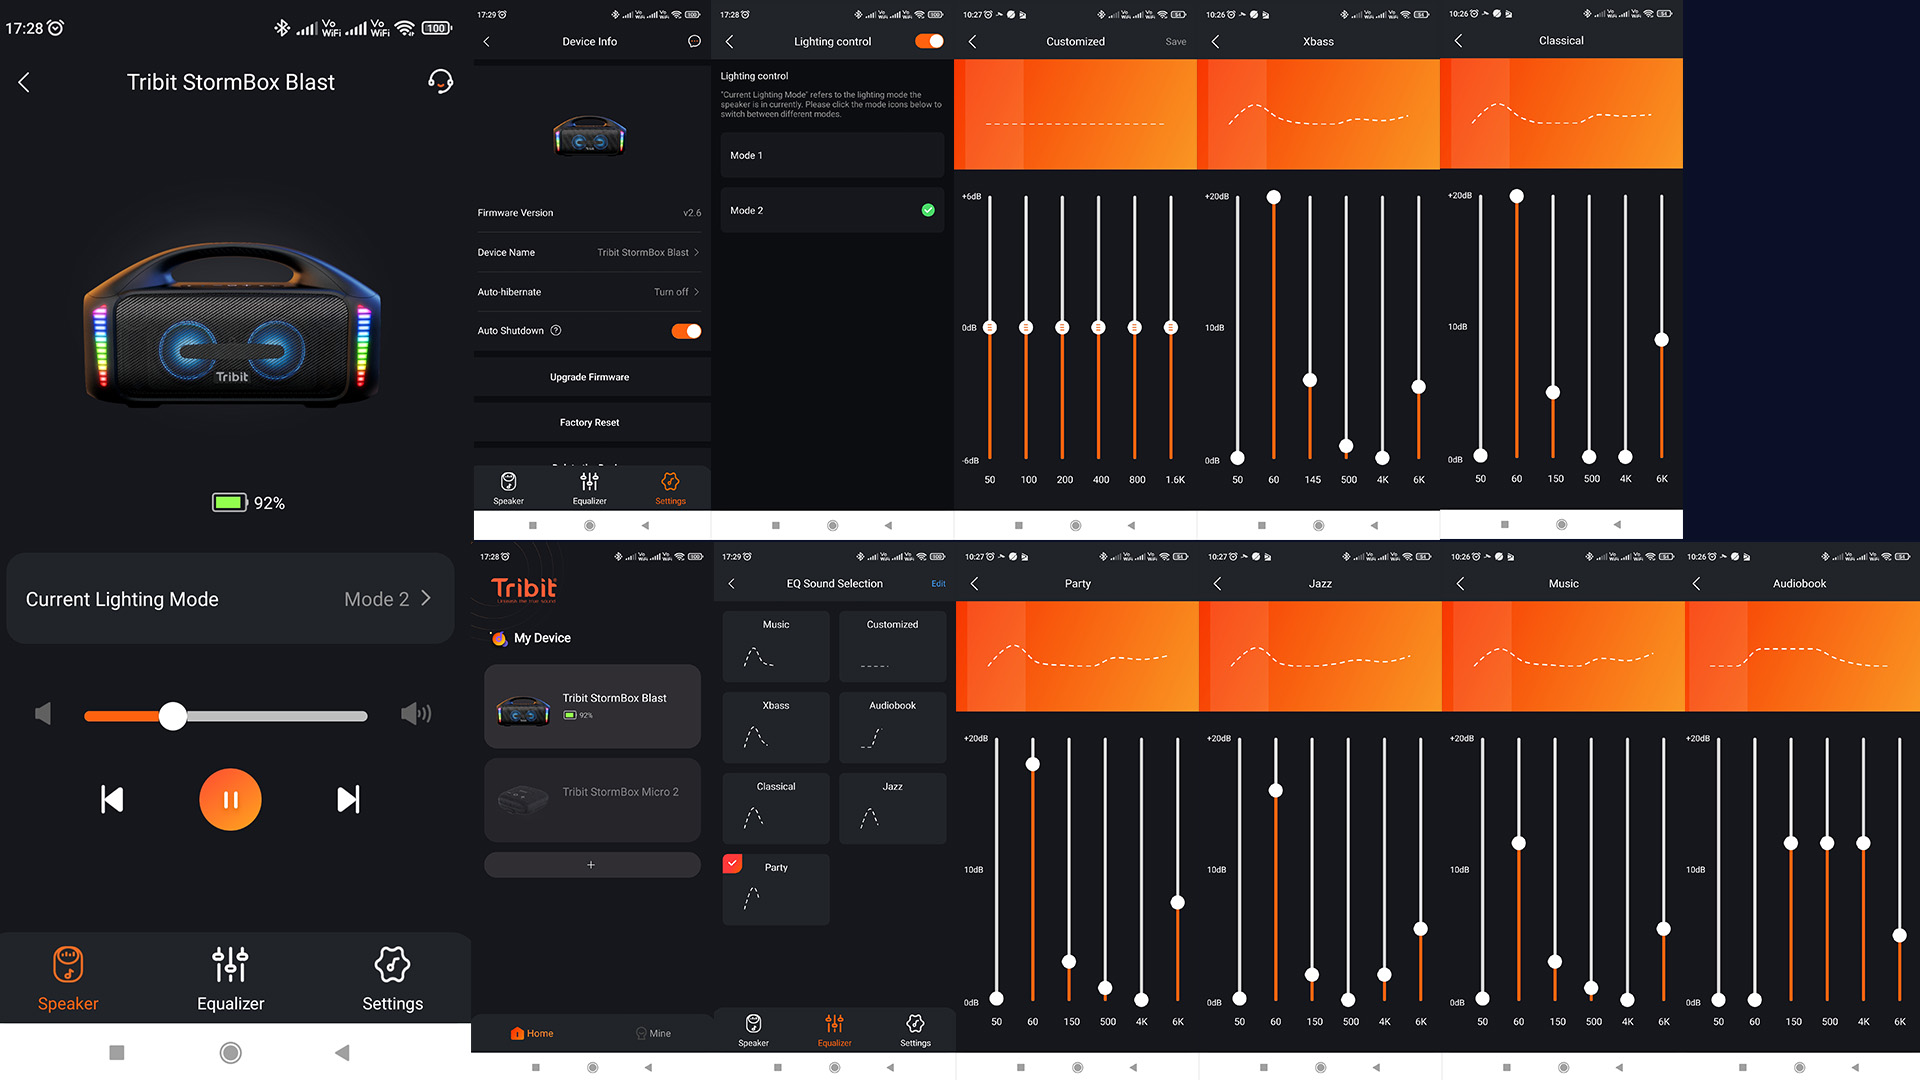Go back from Jazz EQ screen
Screen dimensions: 1920x1080
[1218, 583]
